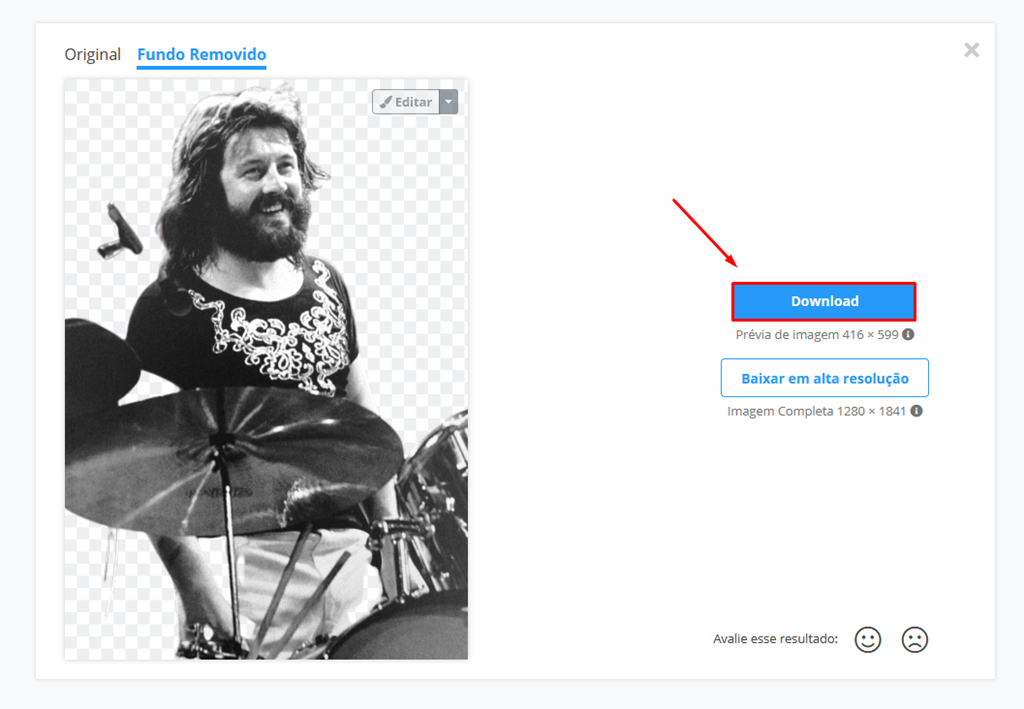Click the brush icon on Editar button
Screen dimensions: 1024x709
point(386,102)
